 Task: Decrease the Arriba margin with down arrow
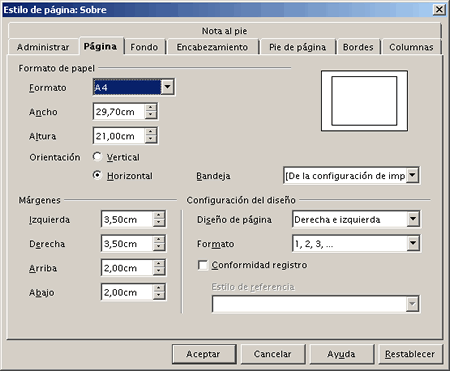coord(159,272)
